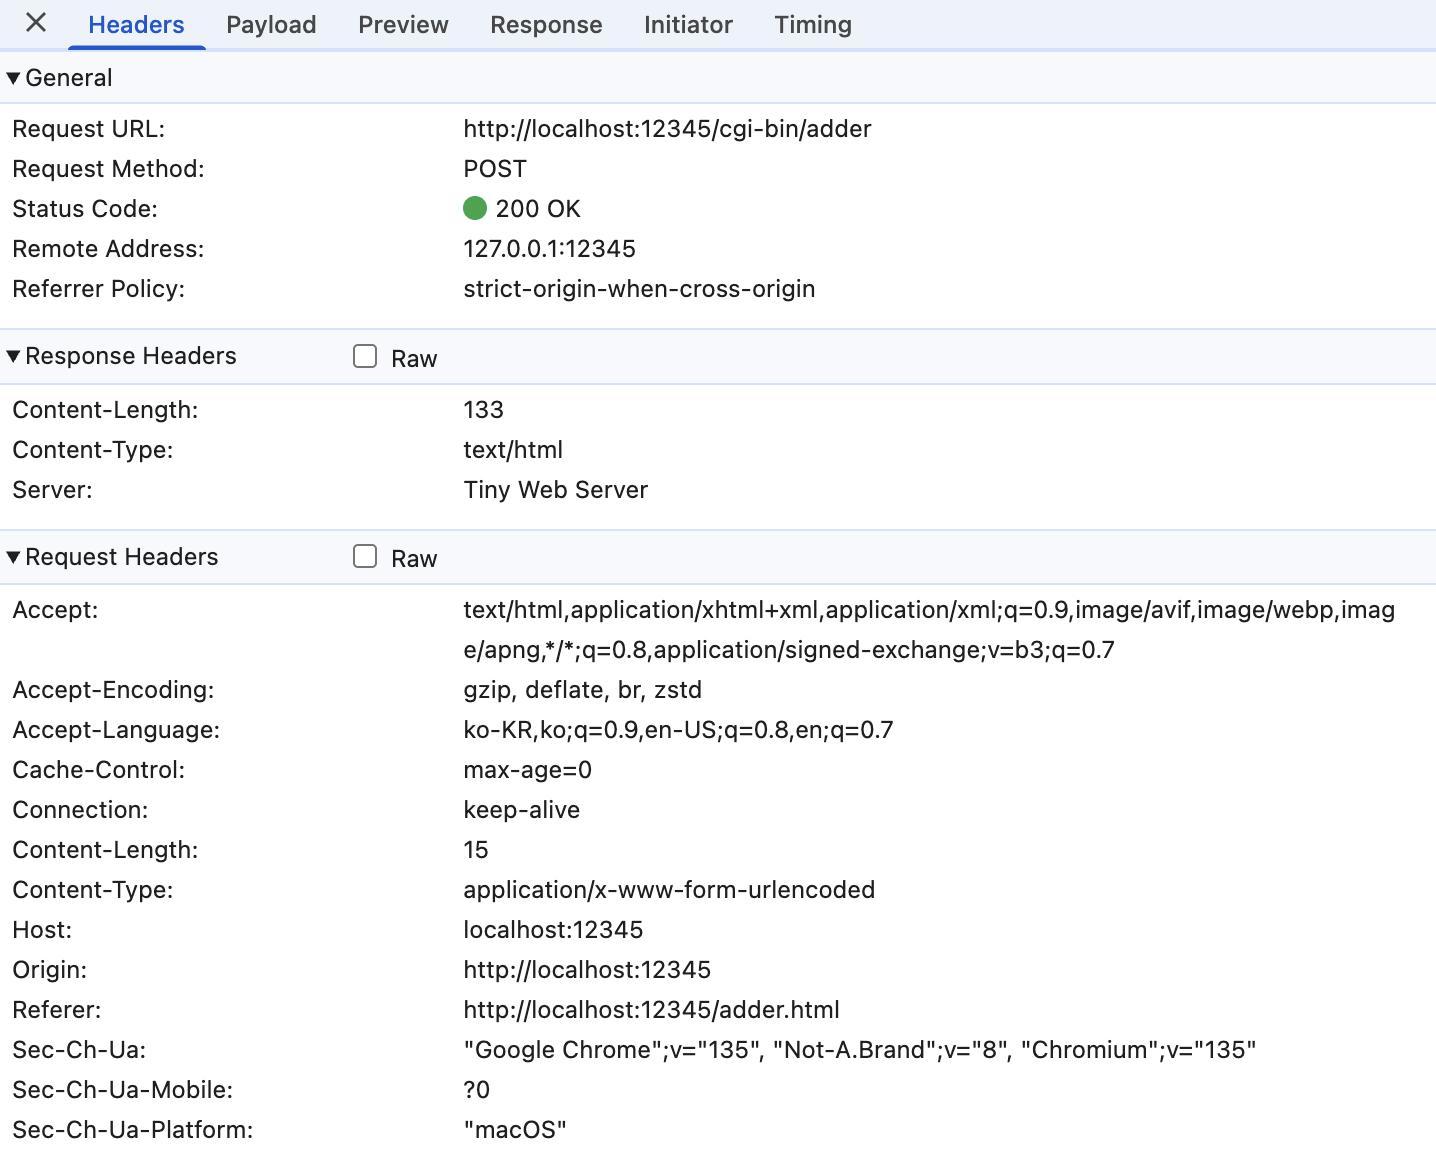The image size is (1436, 1156).
Task: Click the Referer adder.html URL value
Action: tap(651, 1010)
